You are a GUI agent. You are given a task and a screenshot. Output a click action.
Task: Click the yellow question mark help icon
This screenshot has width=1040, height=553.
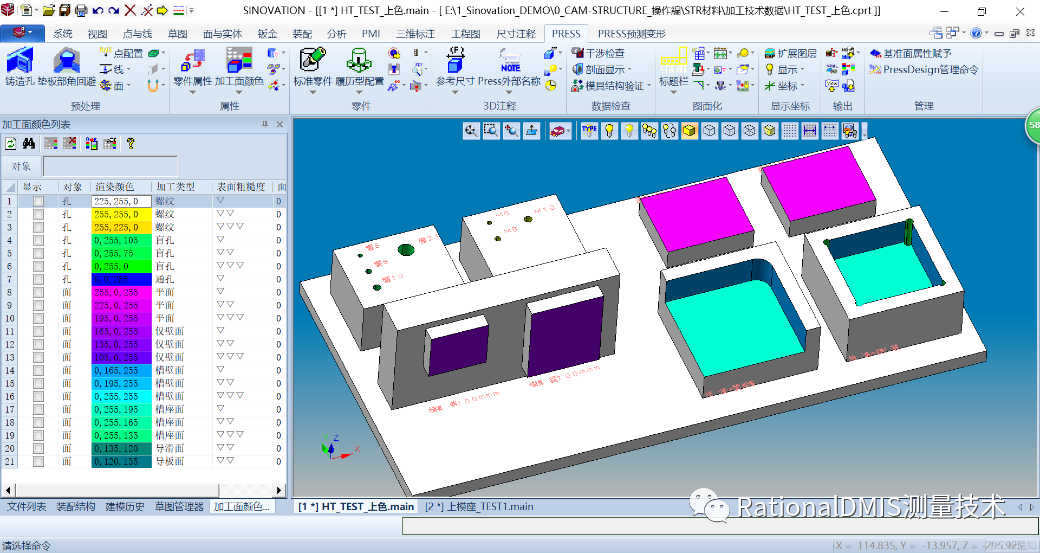click(x=131, y=143)
